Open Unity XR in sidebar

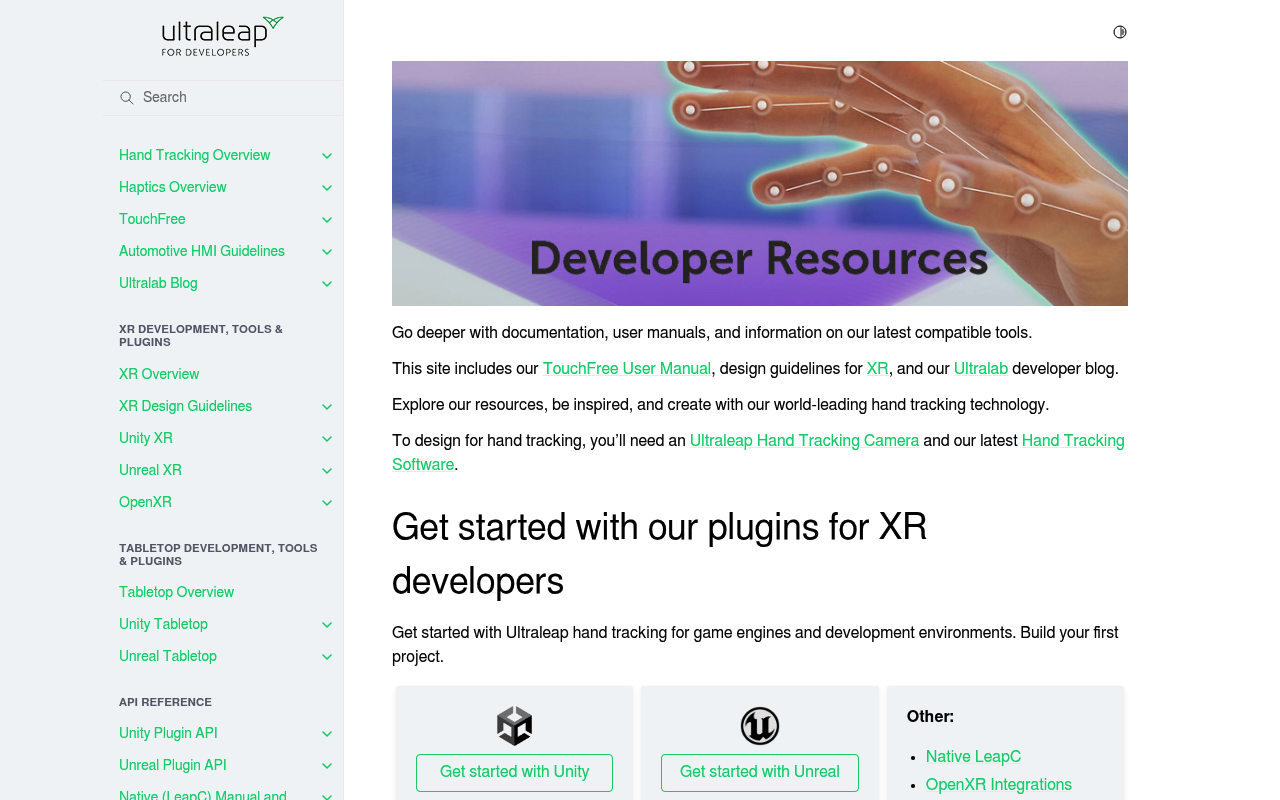tap(146, 438)
